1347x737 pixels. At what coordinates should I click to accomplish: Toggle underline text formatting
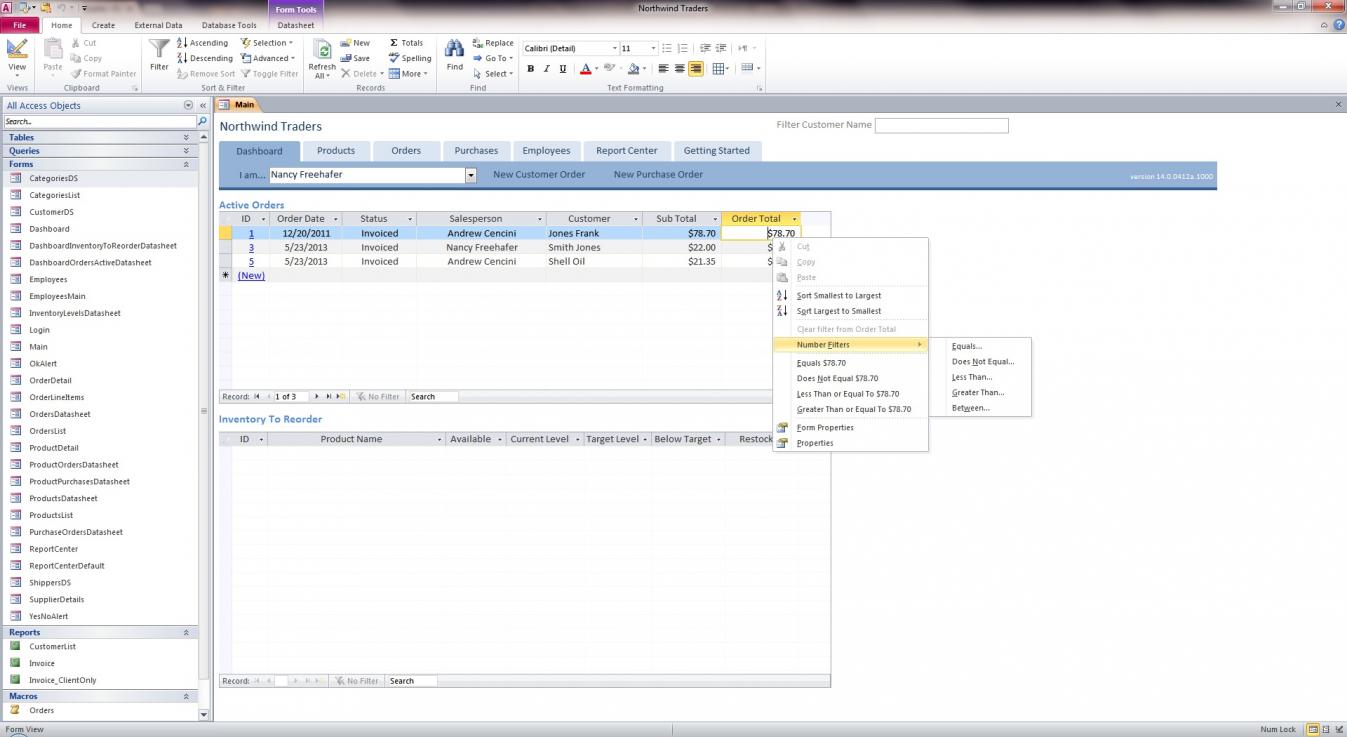[562, 69]
